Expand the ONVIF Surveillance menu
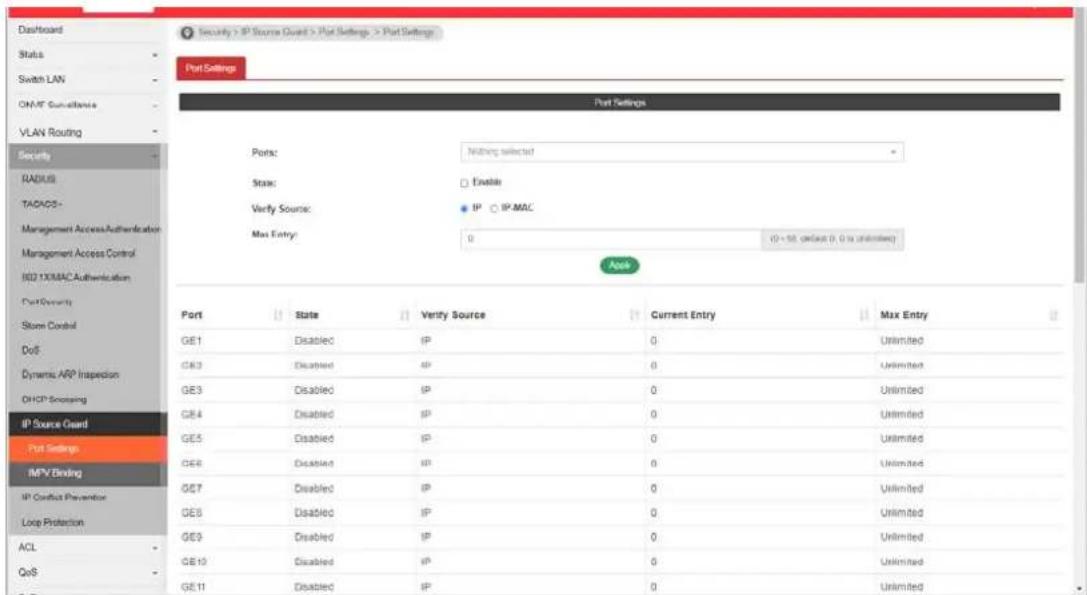Image resolution: width=1087 pixels, height=595 pixels. point(87,105)
